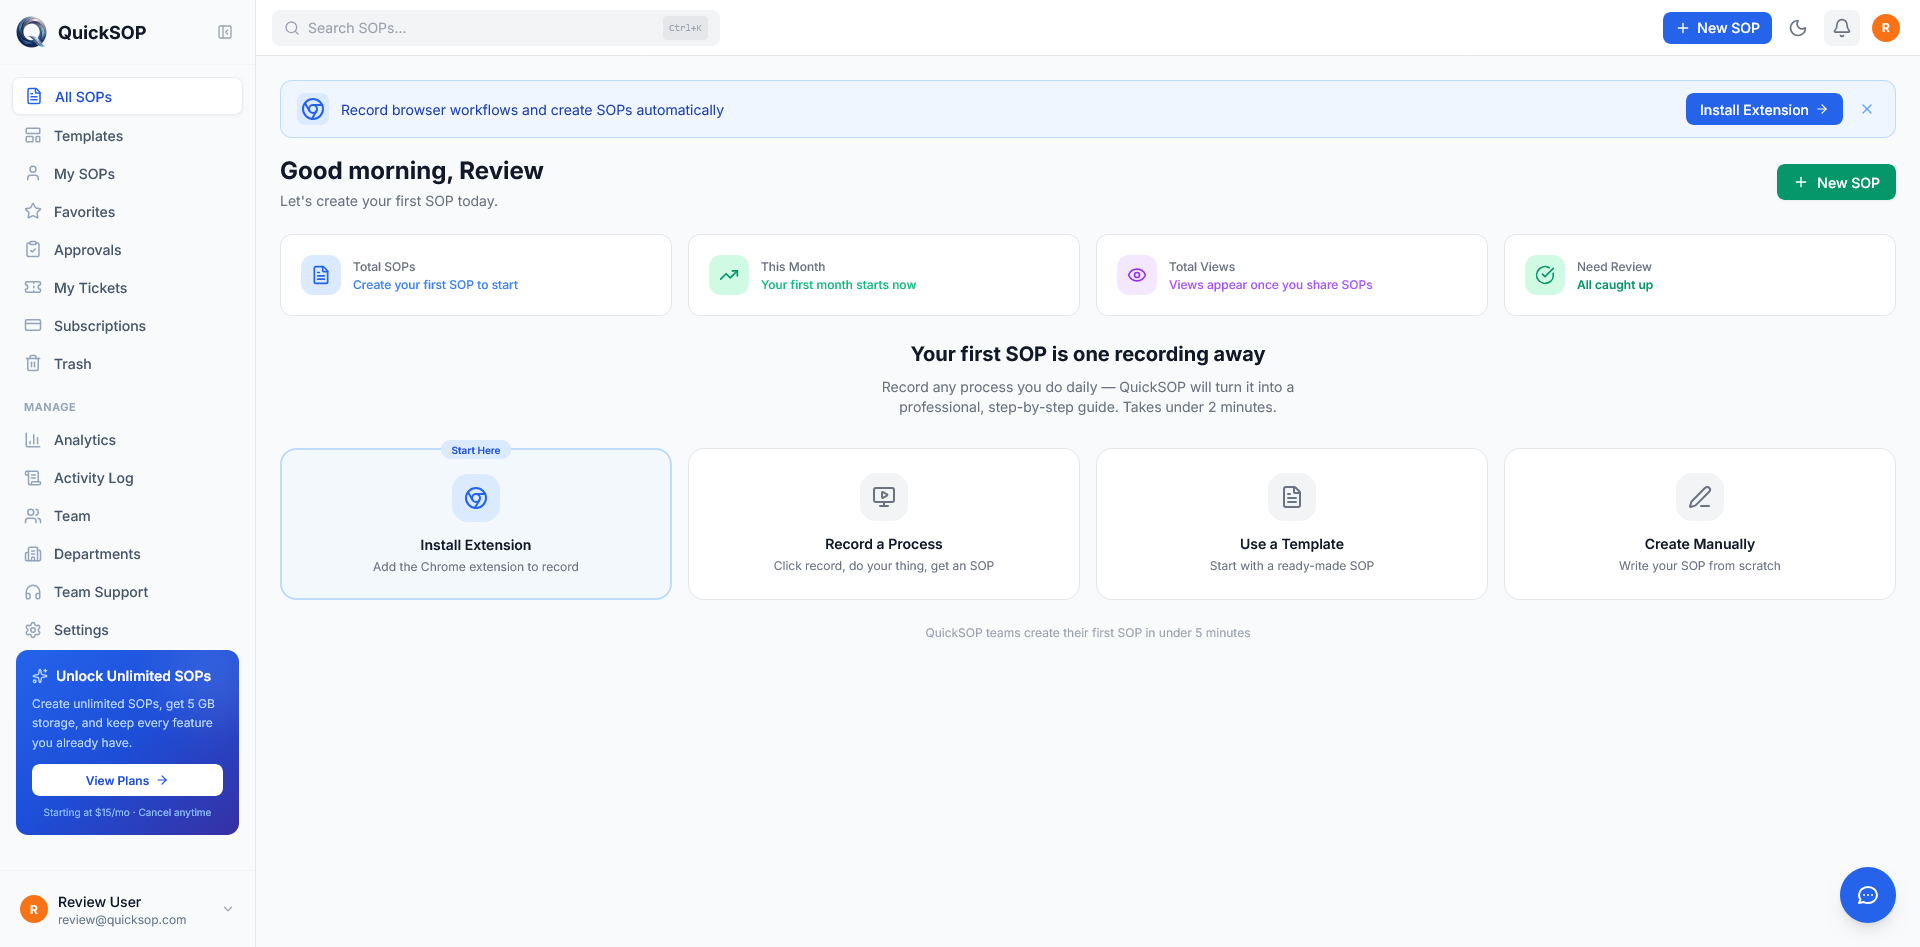Click 'Starting at $15/mo · Cancel anytime' text
Screen dimensions: 1920x947
point(127,813)
